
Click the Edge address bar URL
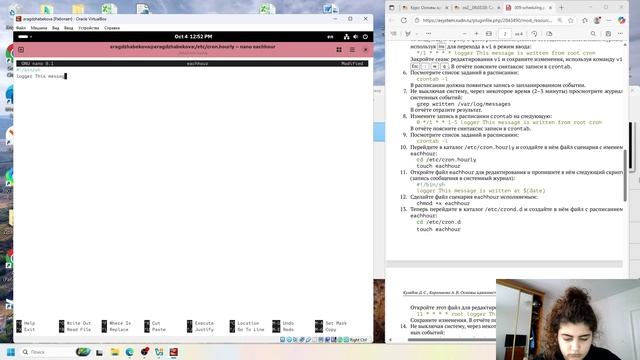click(x=487, y=20)
